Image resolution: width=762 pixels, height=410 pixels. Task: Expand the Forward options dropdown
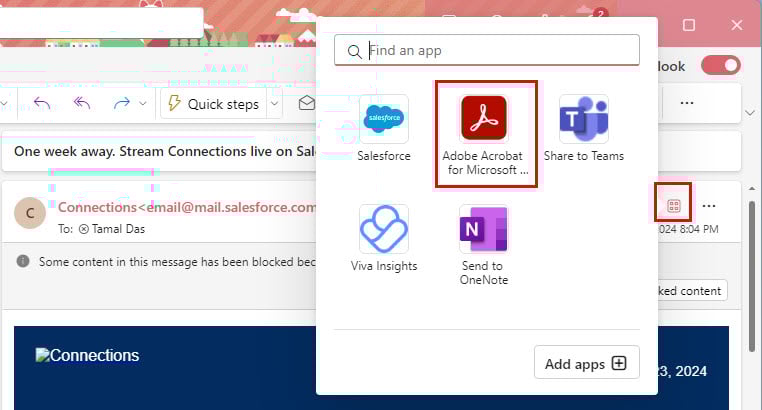click(143, 103)
